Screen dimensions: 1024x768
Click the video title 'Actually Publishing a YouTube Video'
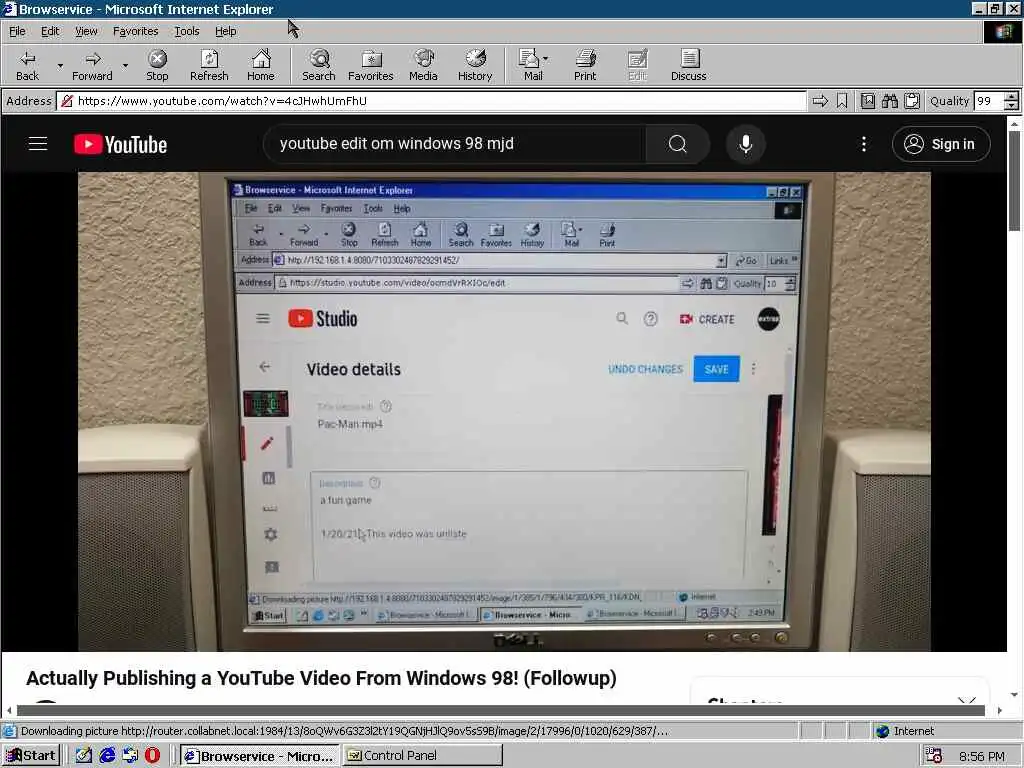[x=321, y=678]
